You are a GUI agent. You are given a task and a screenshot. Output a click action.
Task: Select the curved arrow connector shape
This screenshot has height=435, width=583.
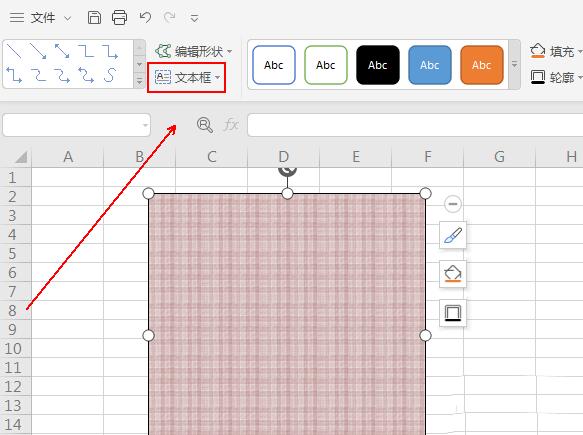pos(62,75)
